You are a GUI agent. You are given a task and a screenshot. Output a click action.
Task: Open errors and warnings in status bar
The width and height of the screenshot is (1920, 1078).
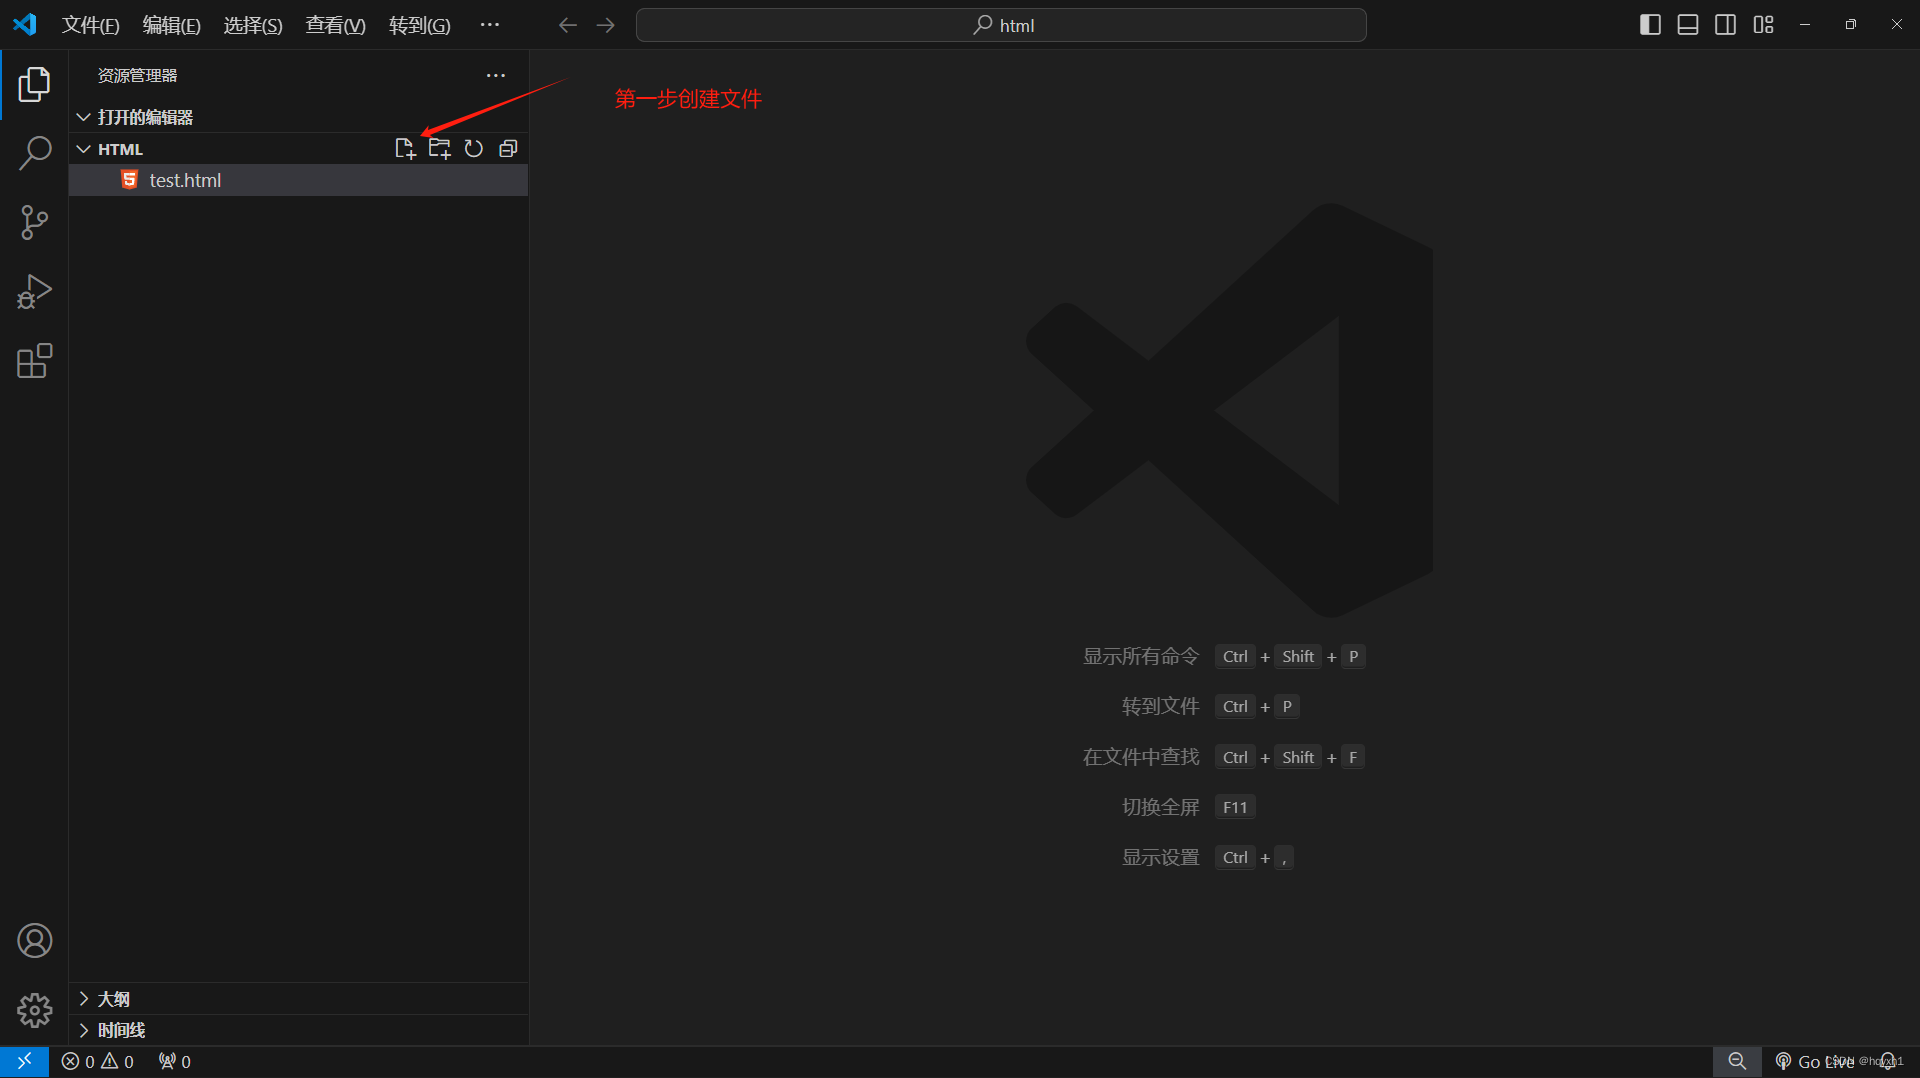(97, 1062)
